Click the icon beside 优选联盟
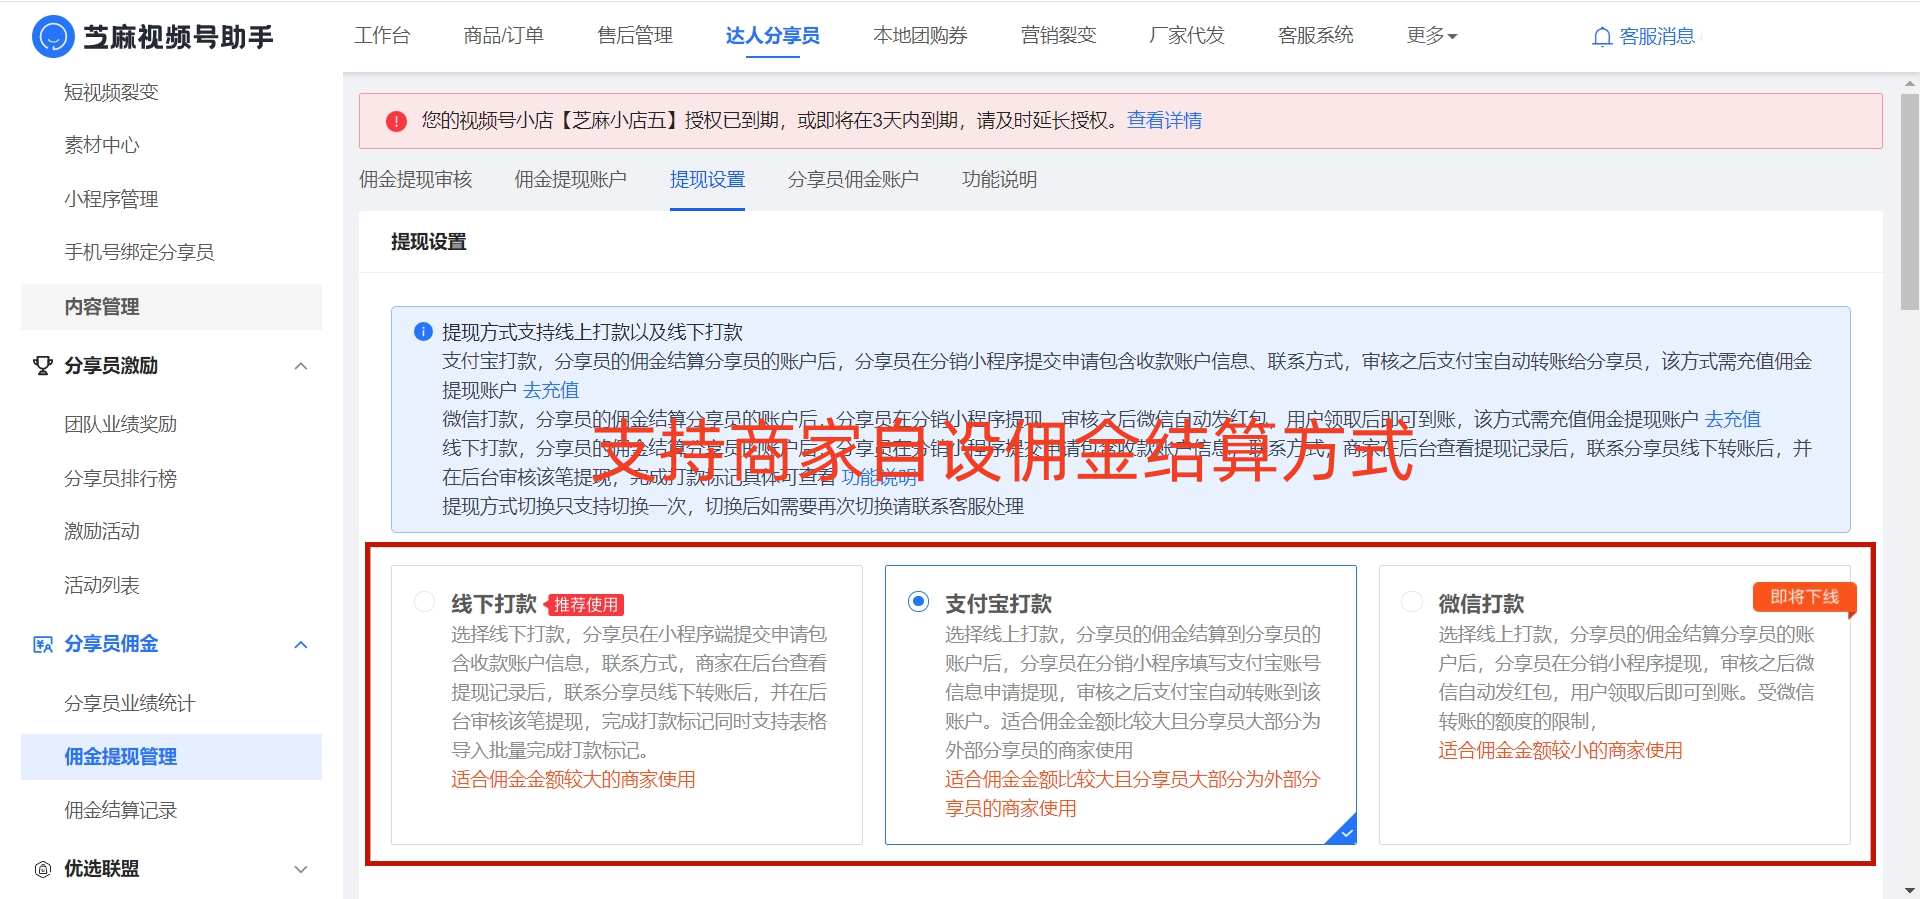Viewport: 1920px width, 899px height. [43, 869]
